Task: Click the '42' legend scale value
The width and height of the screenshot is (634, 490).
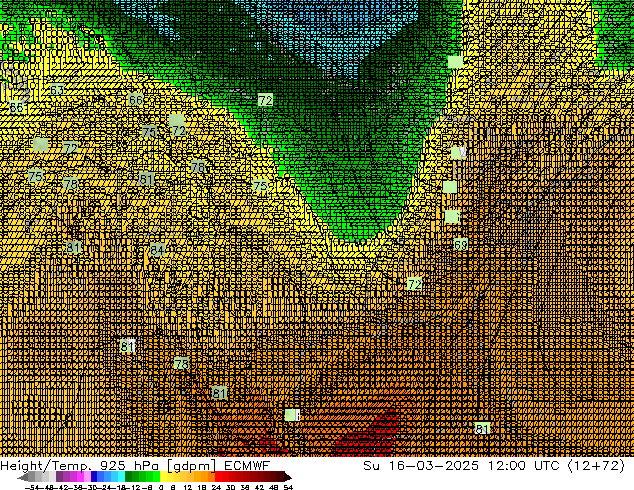Action: pyautogui.click(x=259, y=487)
